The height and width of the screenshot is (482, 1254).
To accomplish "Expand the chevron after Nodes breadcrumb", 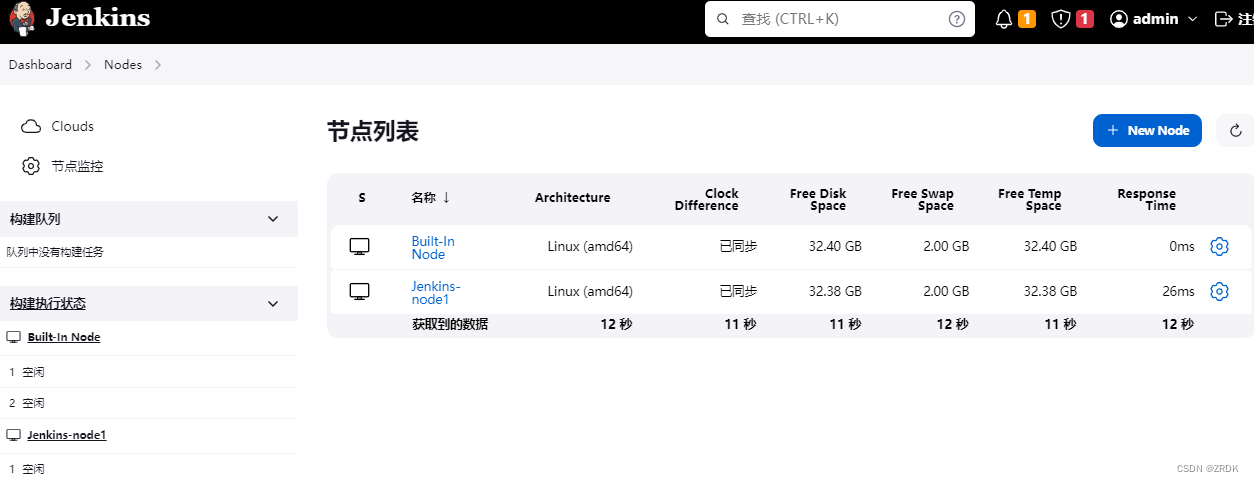I will pos(157,65).
